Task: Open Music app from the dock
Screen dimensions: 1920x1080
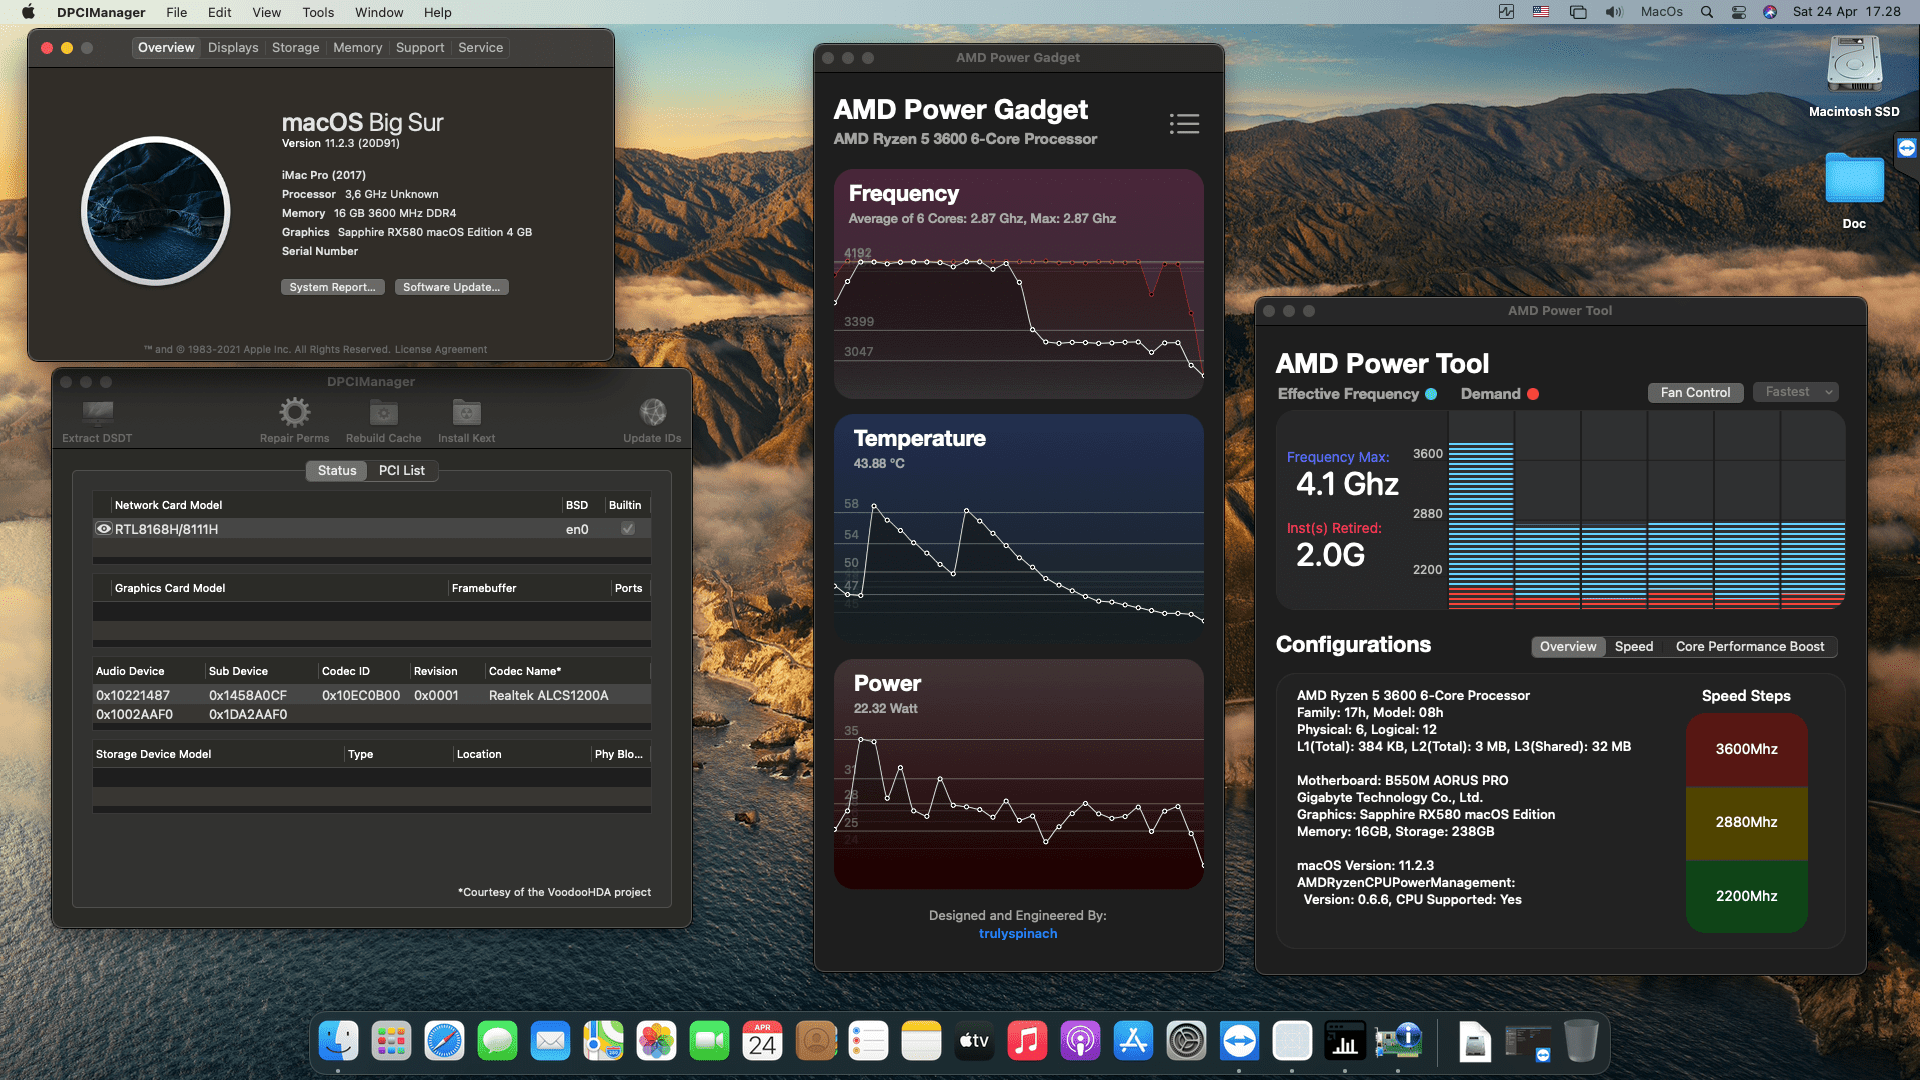Action: pos(1027,1041)
